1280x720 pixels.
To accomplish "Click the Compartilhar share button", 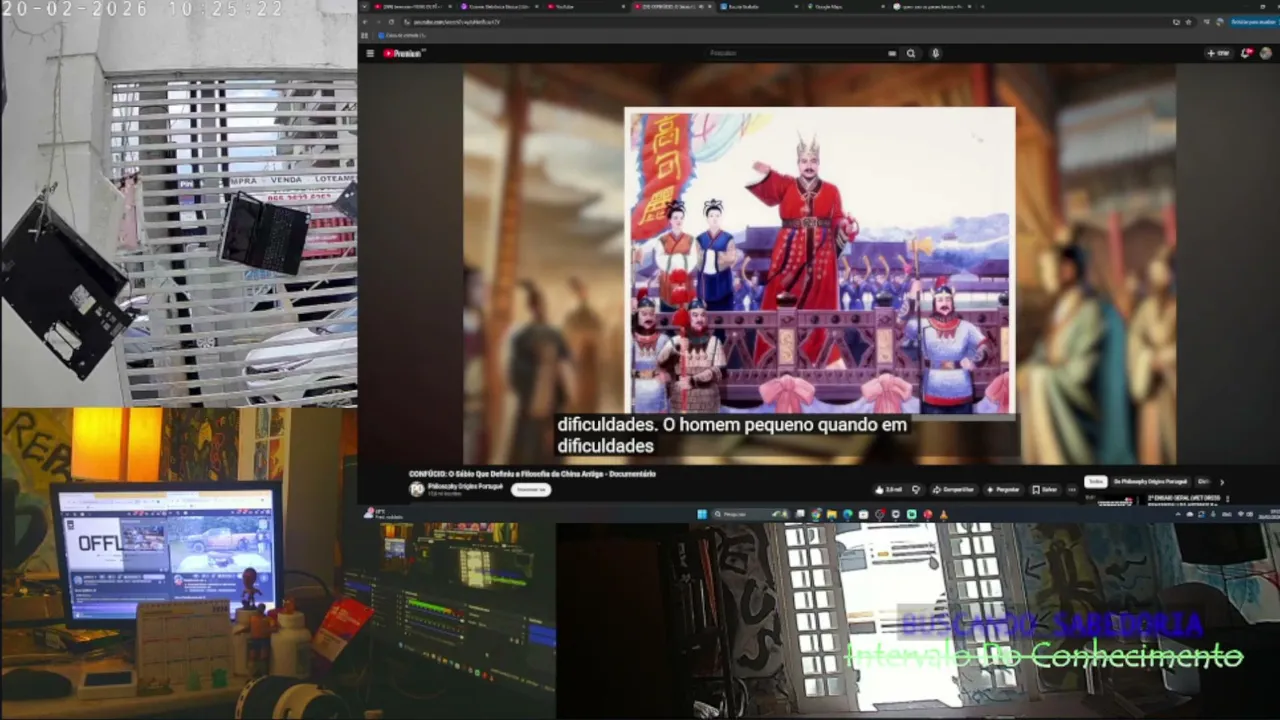I will tap(953, 490).
